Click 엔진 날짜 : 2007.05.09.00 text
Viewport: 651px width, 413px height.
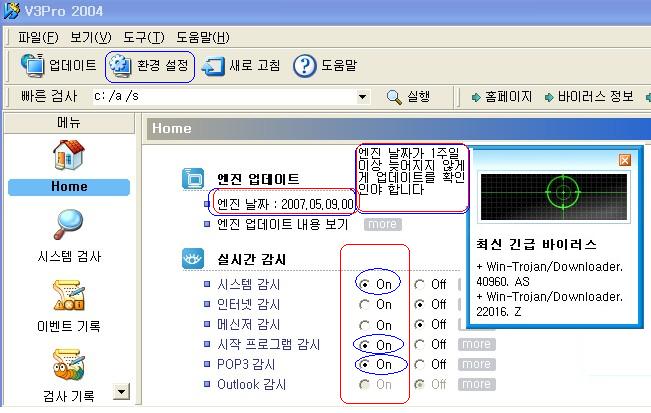point(285,204)
